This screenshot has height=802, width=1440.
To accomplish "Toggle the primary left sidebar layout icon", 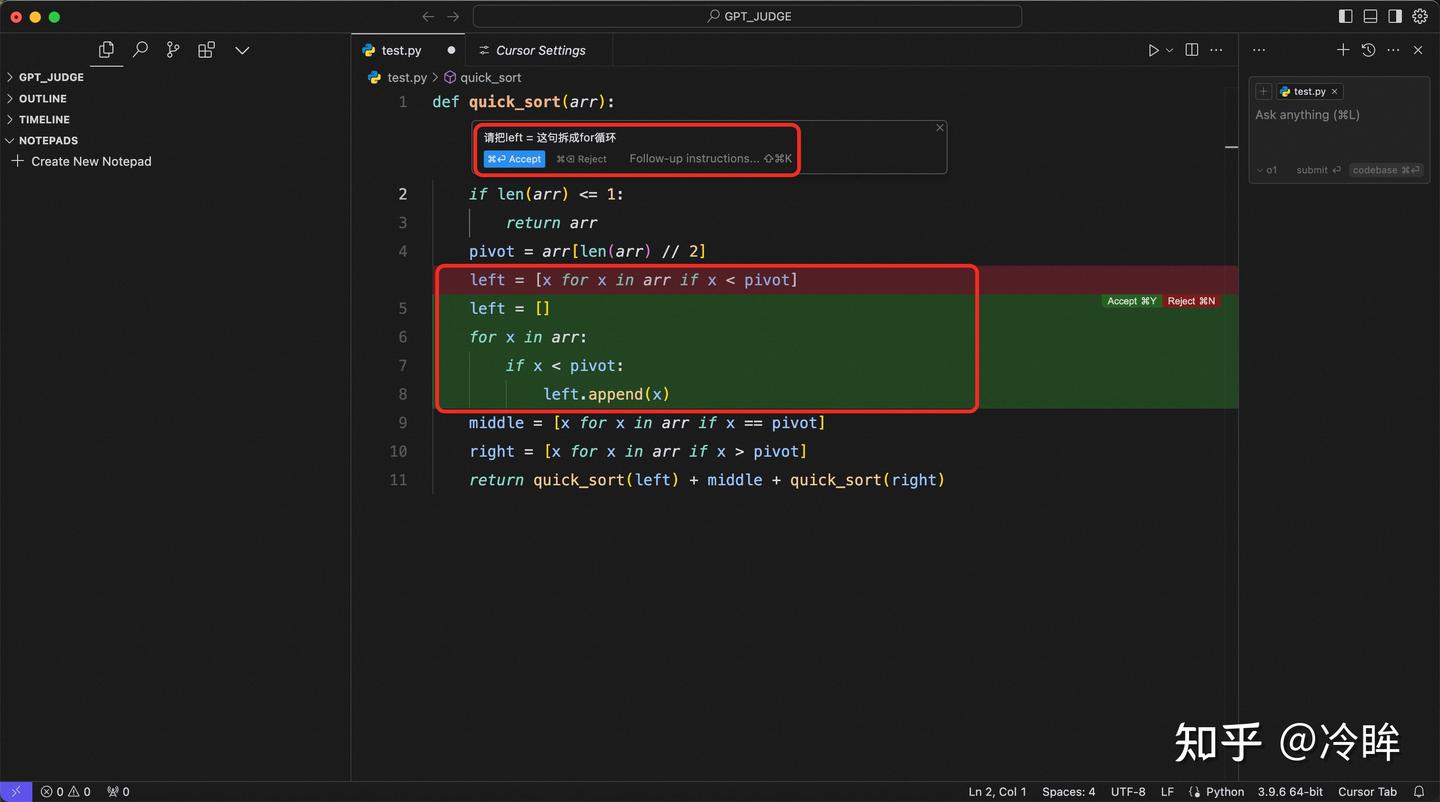I will [1345, 16].
